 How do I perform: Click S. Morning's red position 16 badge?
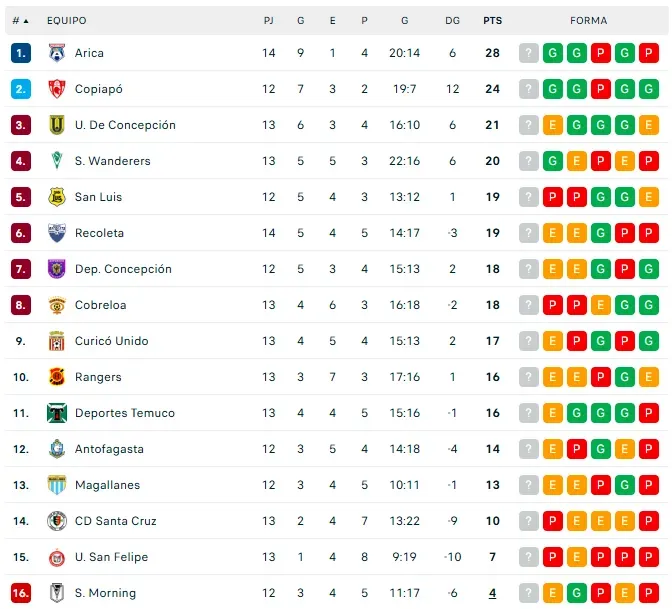coord(22,593)
